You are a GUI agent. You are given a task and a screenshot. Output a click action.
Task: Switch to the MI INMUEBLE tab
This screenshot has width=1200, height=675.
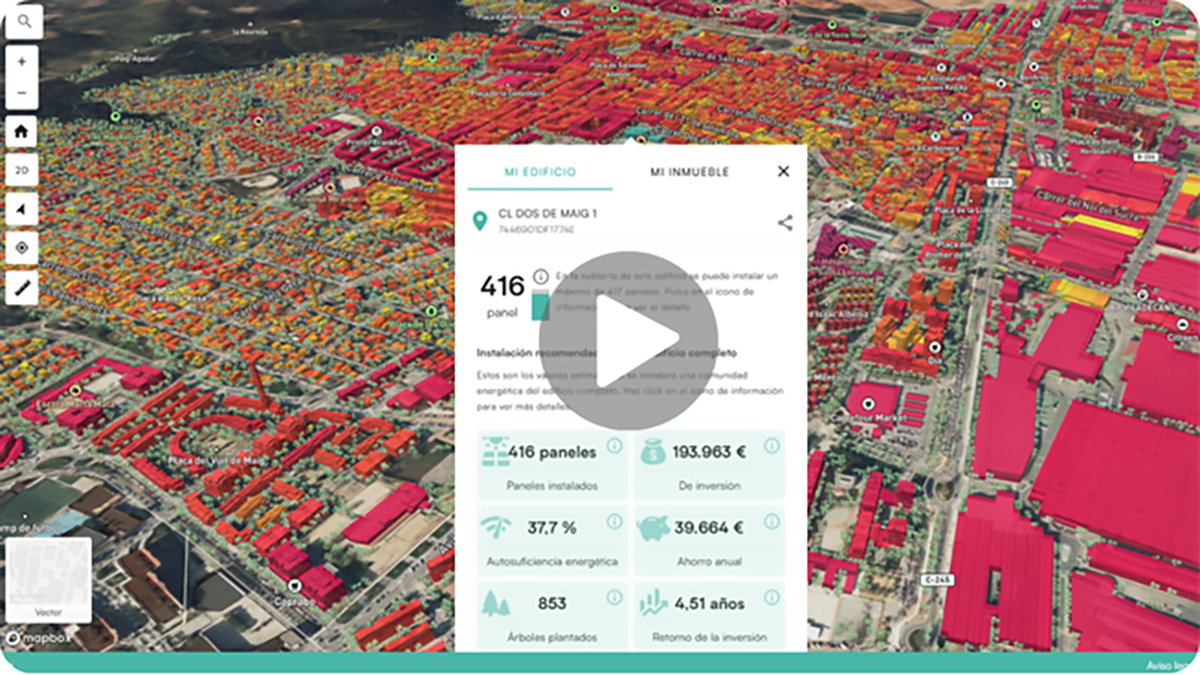(x=689, y=172)
